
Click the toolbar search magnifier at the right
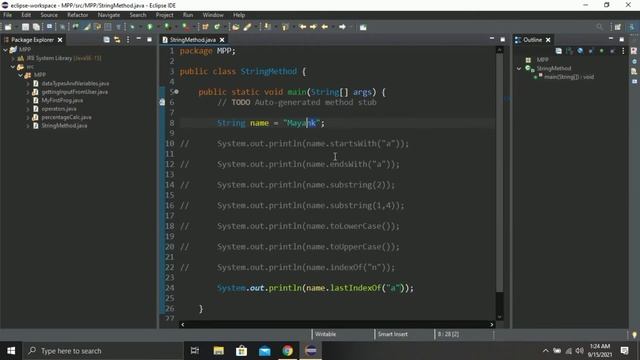coord(599,27)
